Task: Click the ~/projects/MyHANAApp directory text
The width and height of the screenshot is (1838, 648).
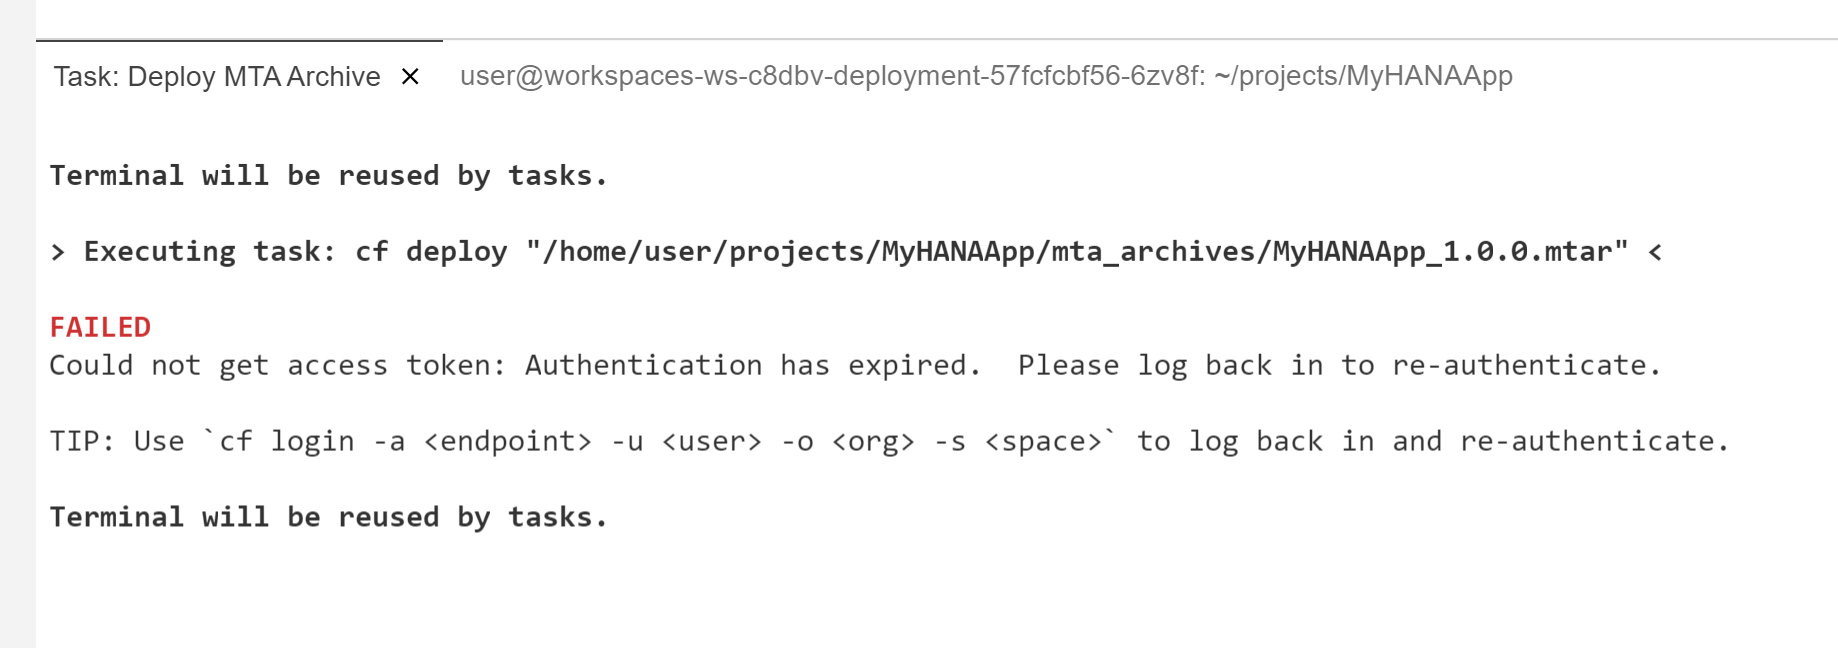Action: (x=1360, y=74)
